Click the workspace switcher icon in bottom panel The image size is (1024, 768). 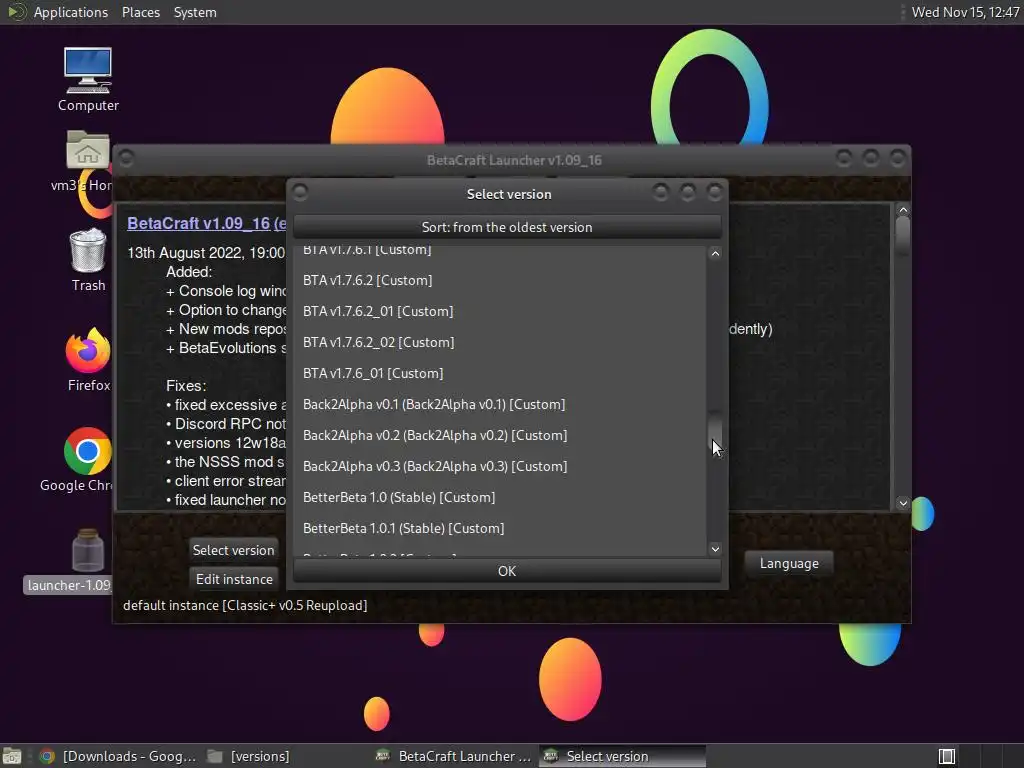click(x=946, y=756)
